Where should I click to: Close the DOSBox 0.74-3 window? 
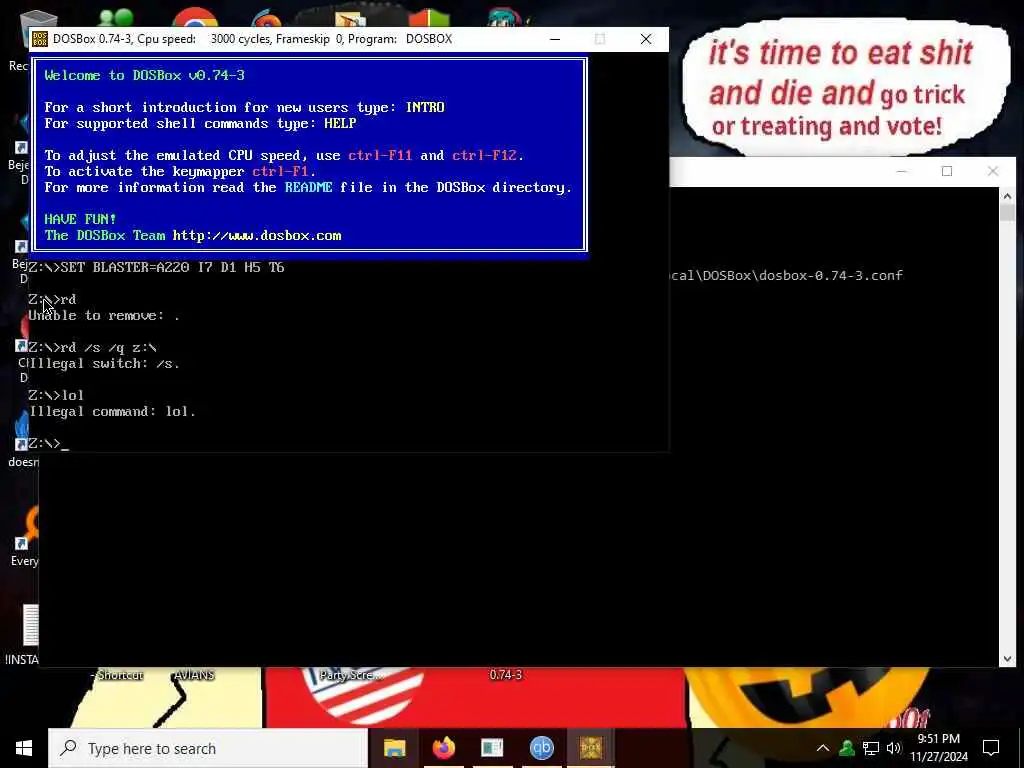[646, 39]
